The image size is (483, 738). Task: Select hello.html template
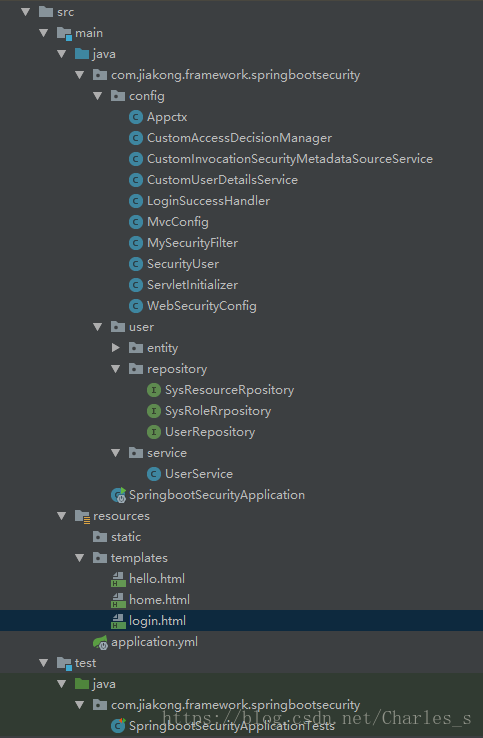pyautogui.click(x=157, y=579)
